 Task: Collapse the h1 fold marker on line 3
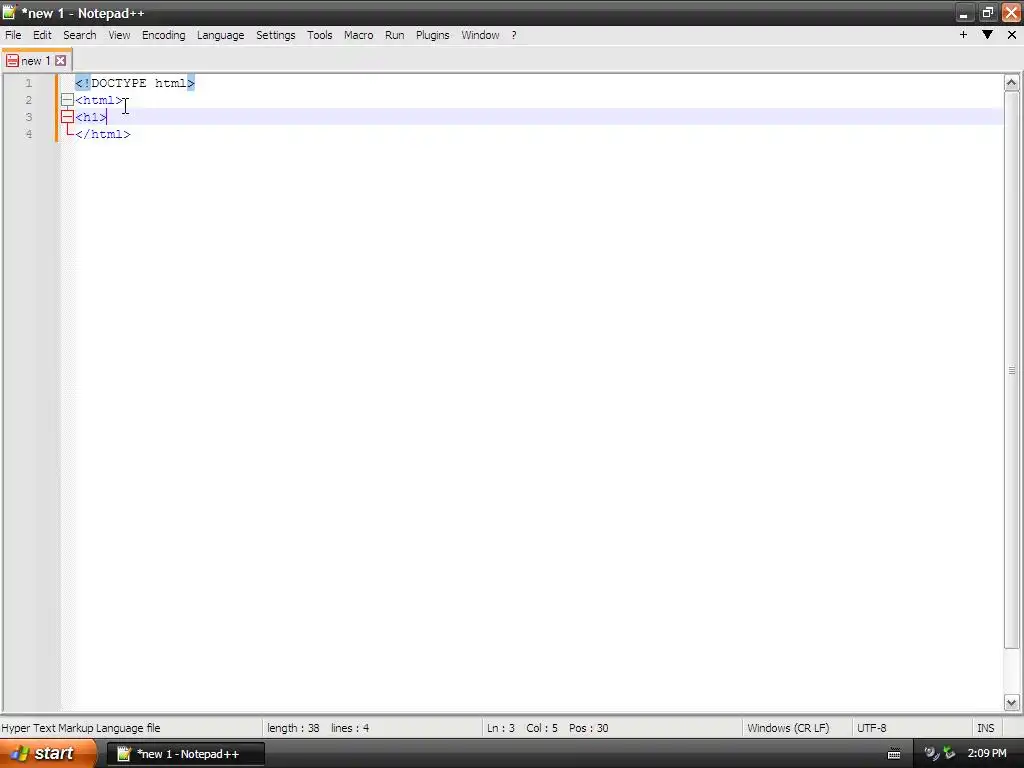click(x=67, y=117)
